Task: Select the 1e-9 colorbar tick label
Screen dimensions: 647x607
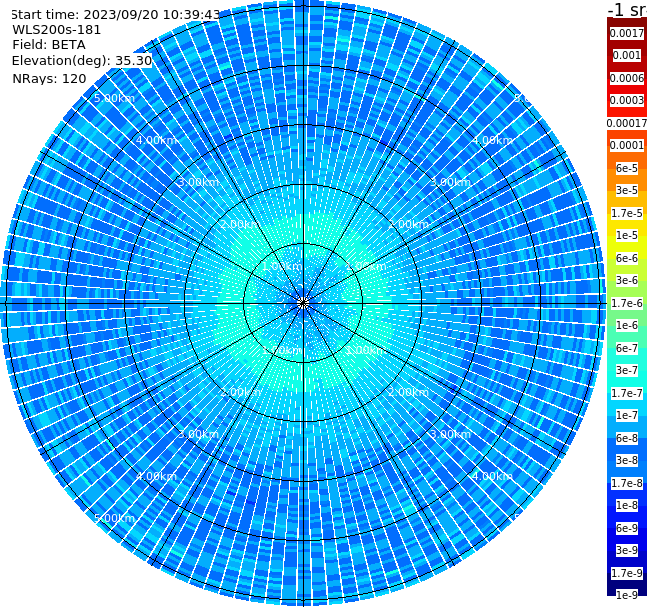Action: click(627, 595)
